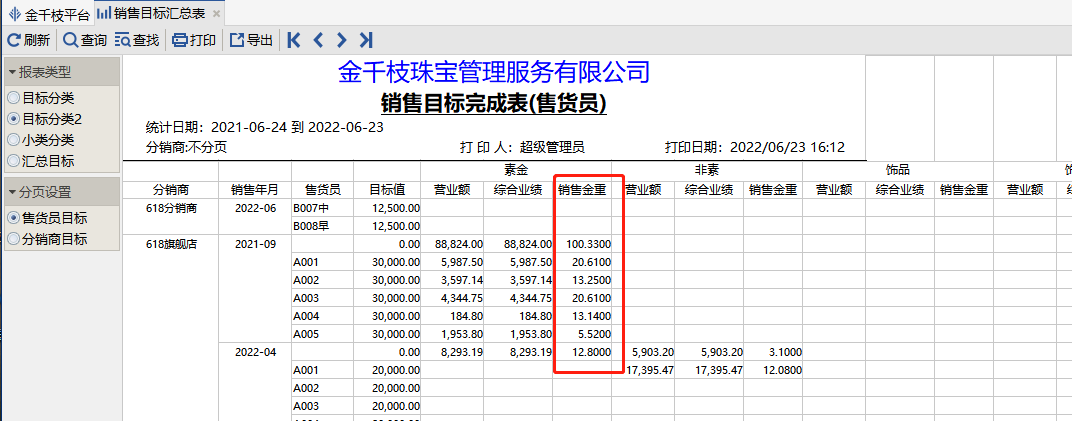
Task: Click the B008早 salesperson cell
Action: tap(322, 226)
